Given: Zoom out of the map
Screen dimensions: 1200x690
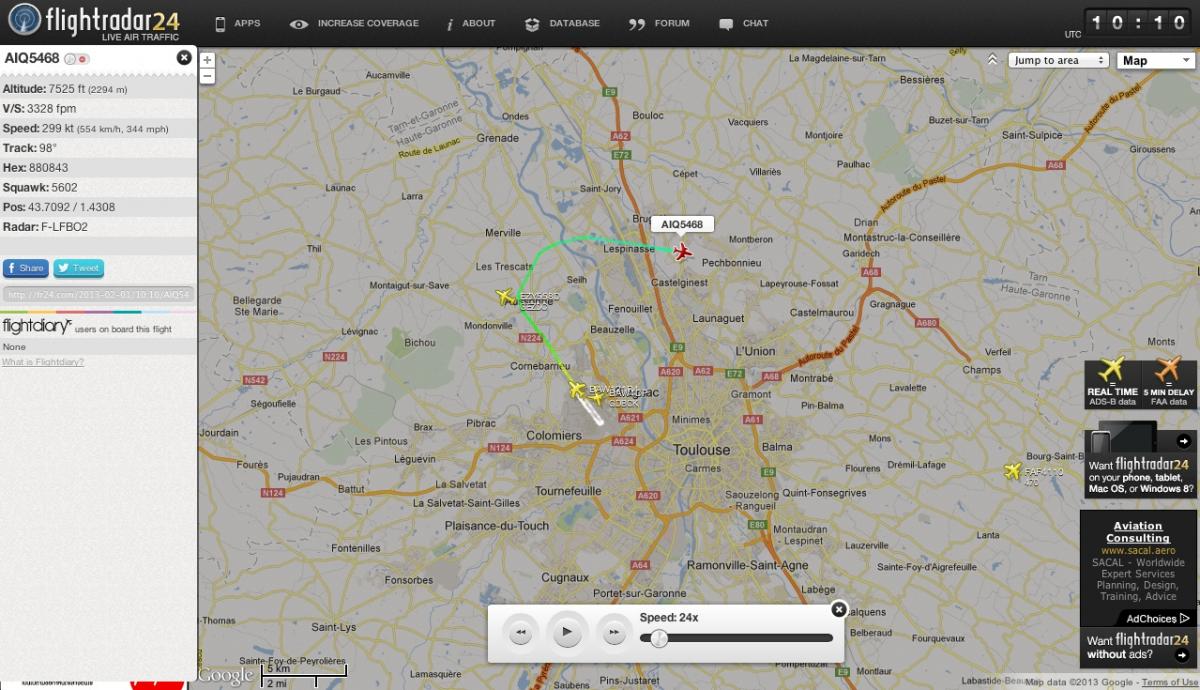Looking at the screenshot, I should click(x=207, y=75).
